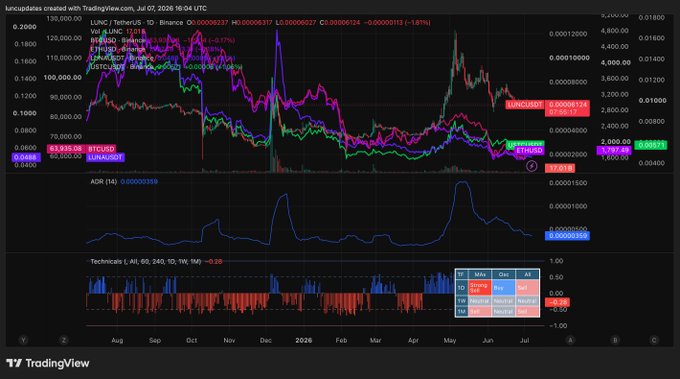The height and width of the screenshot is (379, 680).
Task: Click the Apr label on time axis
Action: tap(413, 340)
